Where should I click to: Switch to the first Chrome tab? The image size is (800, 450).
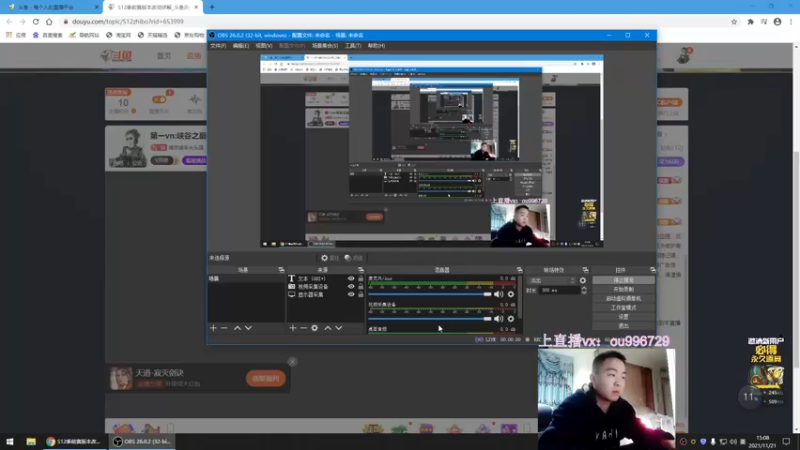(x=51, y=7)
